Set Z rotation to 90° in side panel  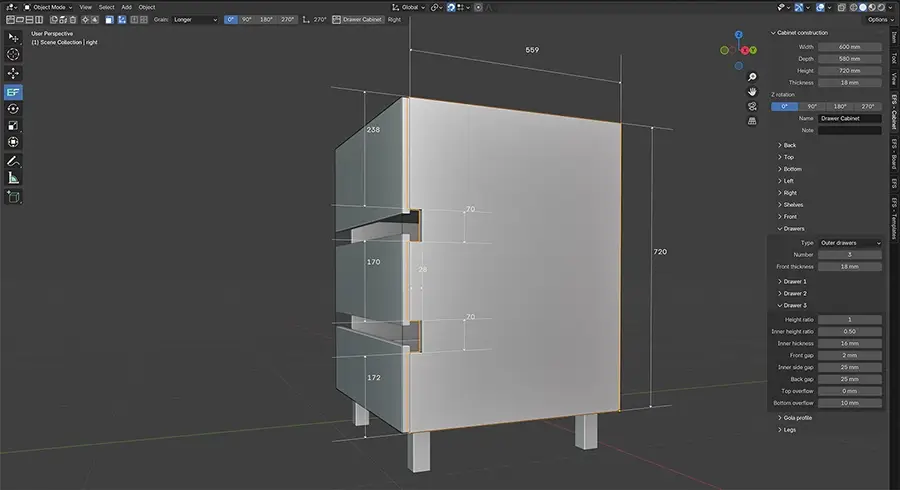click(812, 106)
